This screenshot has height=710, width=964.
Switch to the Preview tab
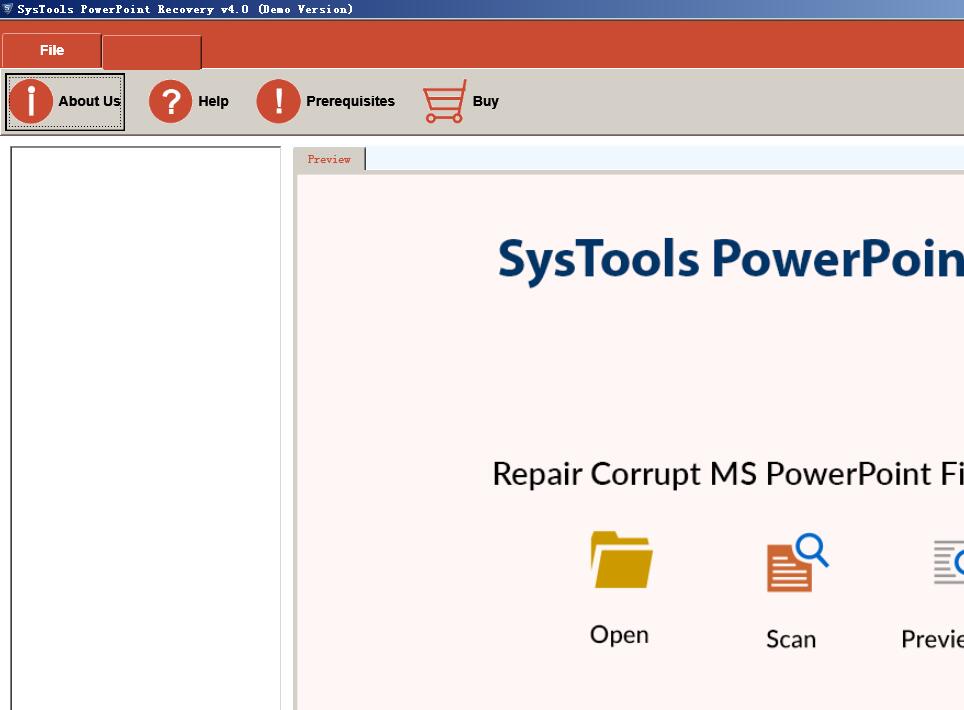click(x=329, y=159)
